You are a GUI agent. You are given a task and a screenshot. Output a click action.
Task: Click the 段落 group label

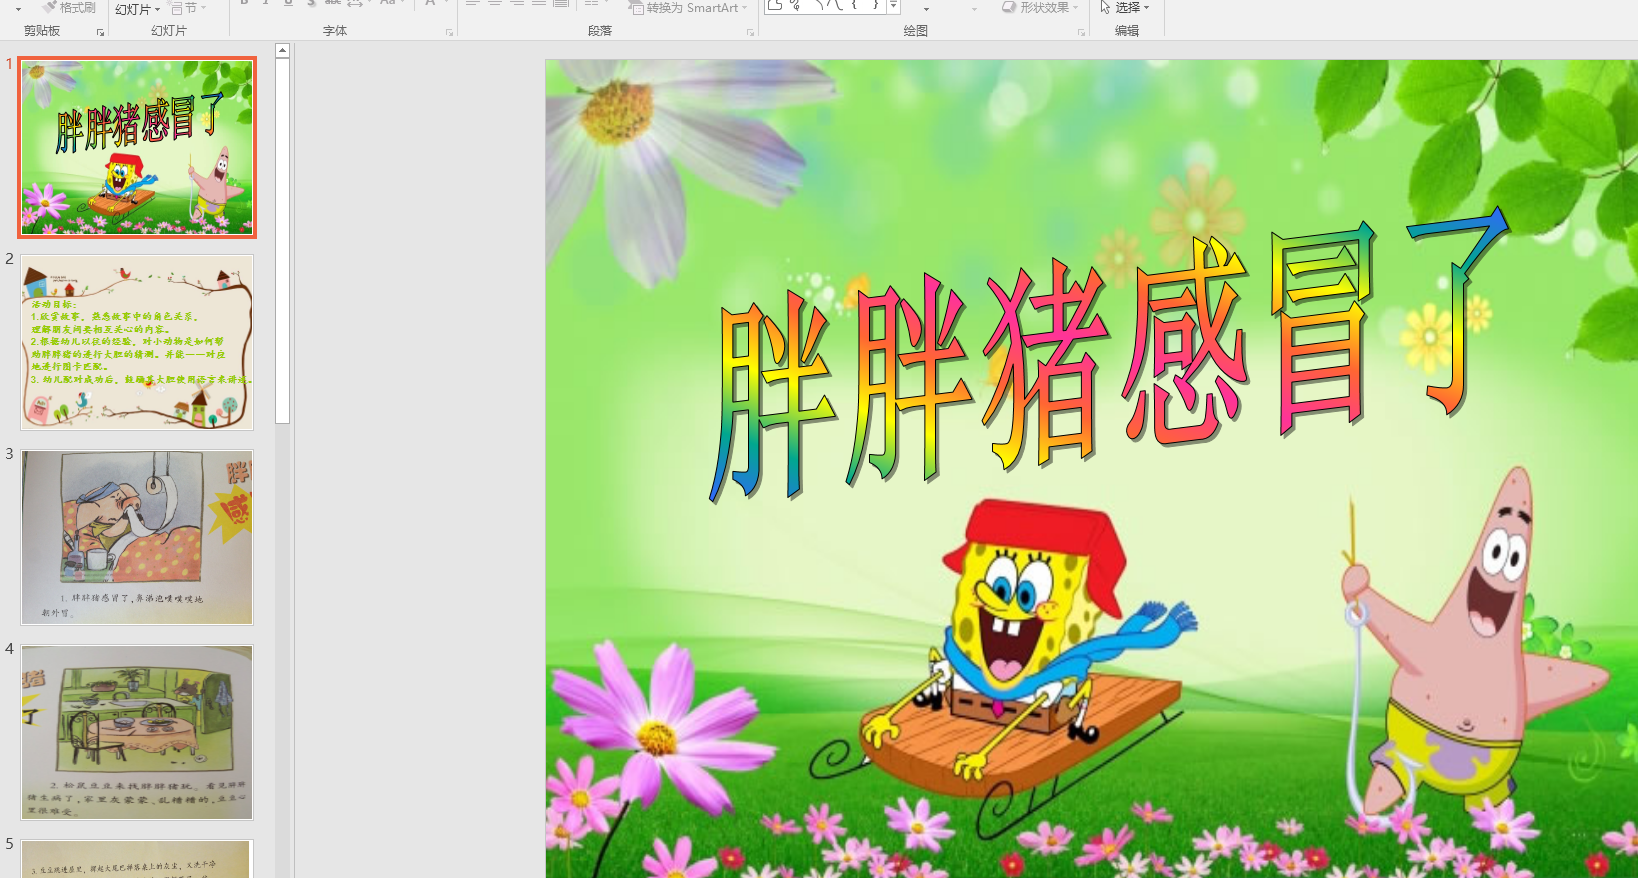(600, 31)
